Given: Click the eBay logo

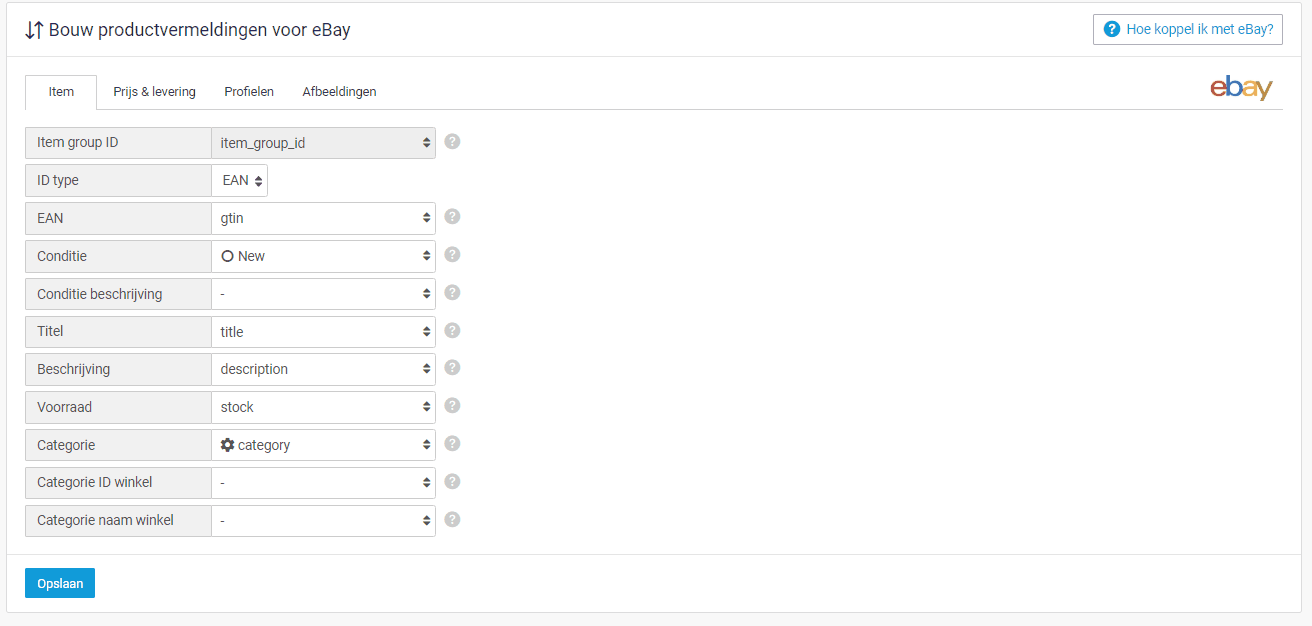Looking at the screenshot, I should [1240, 88].
